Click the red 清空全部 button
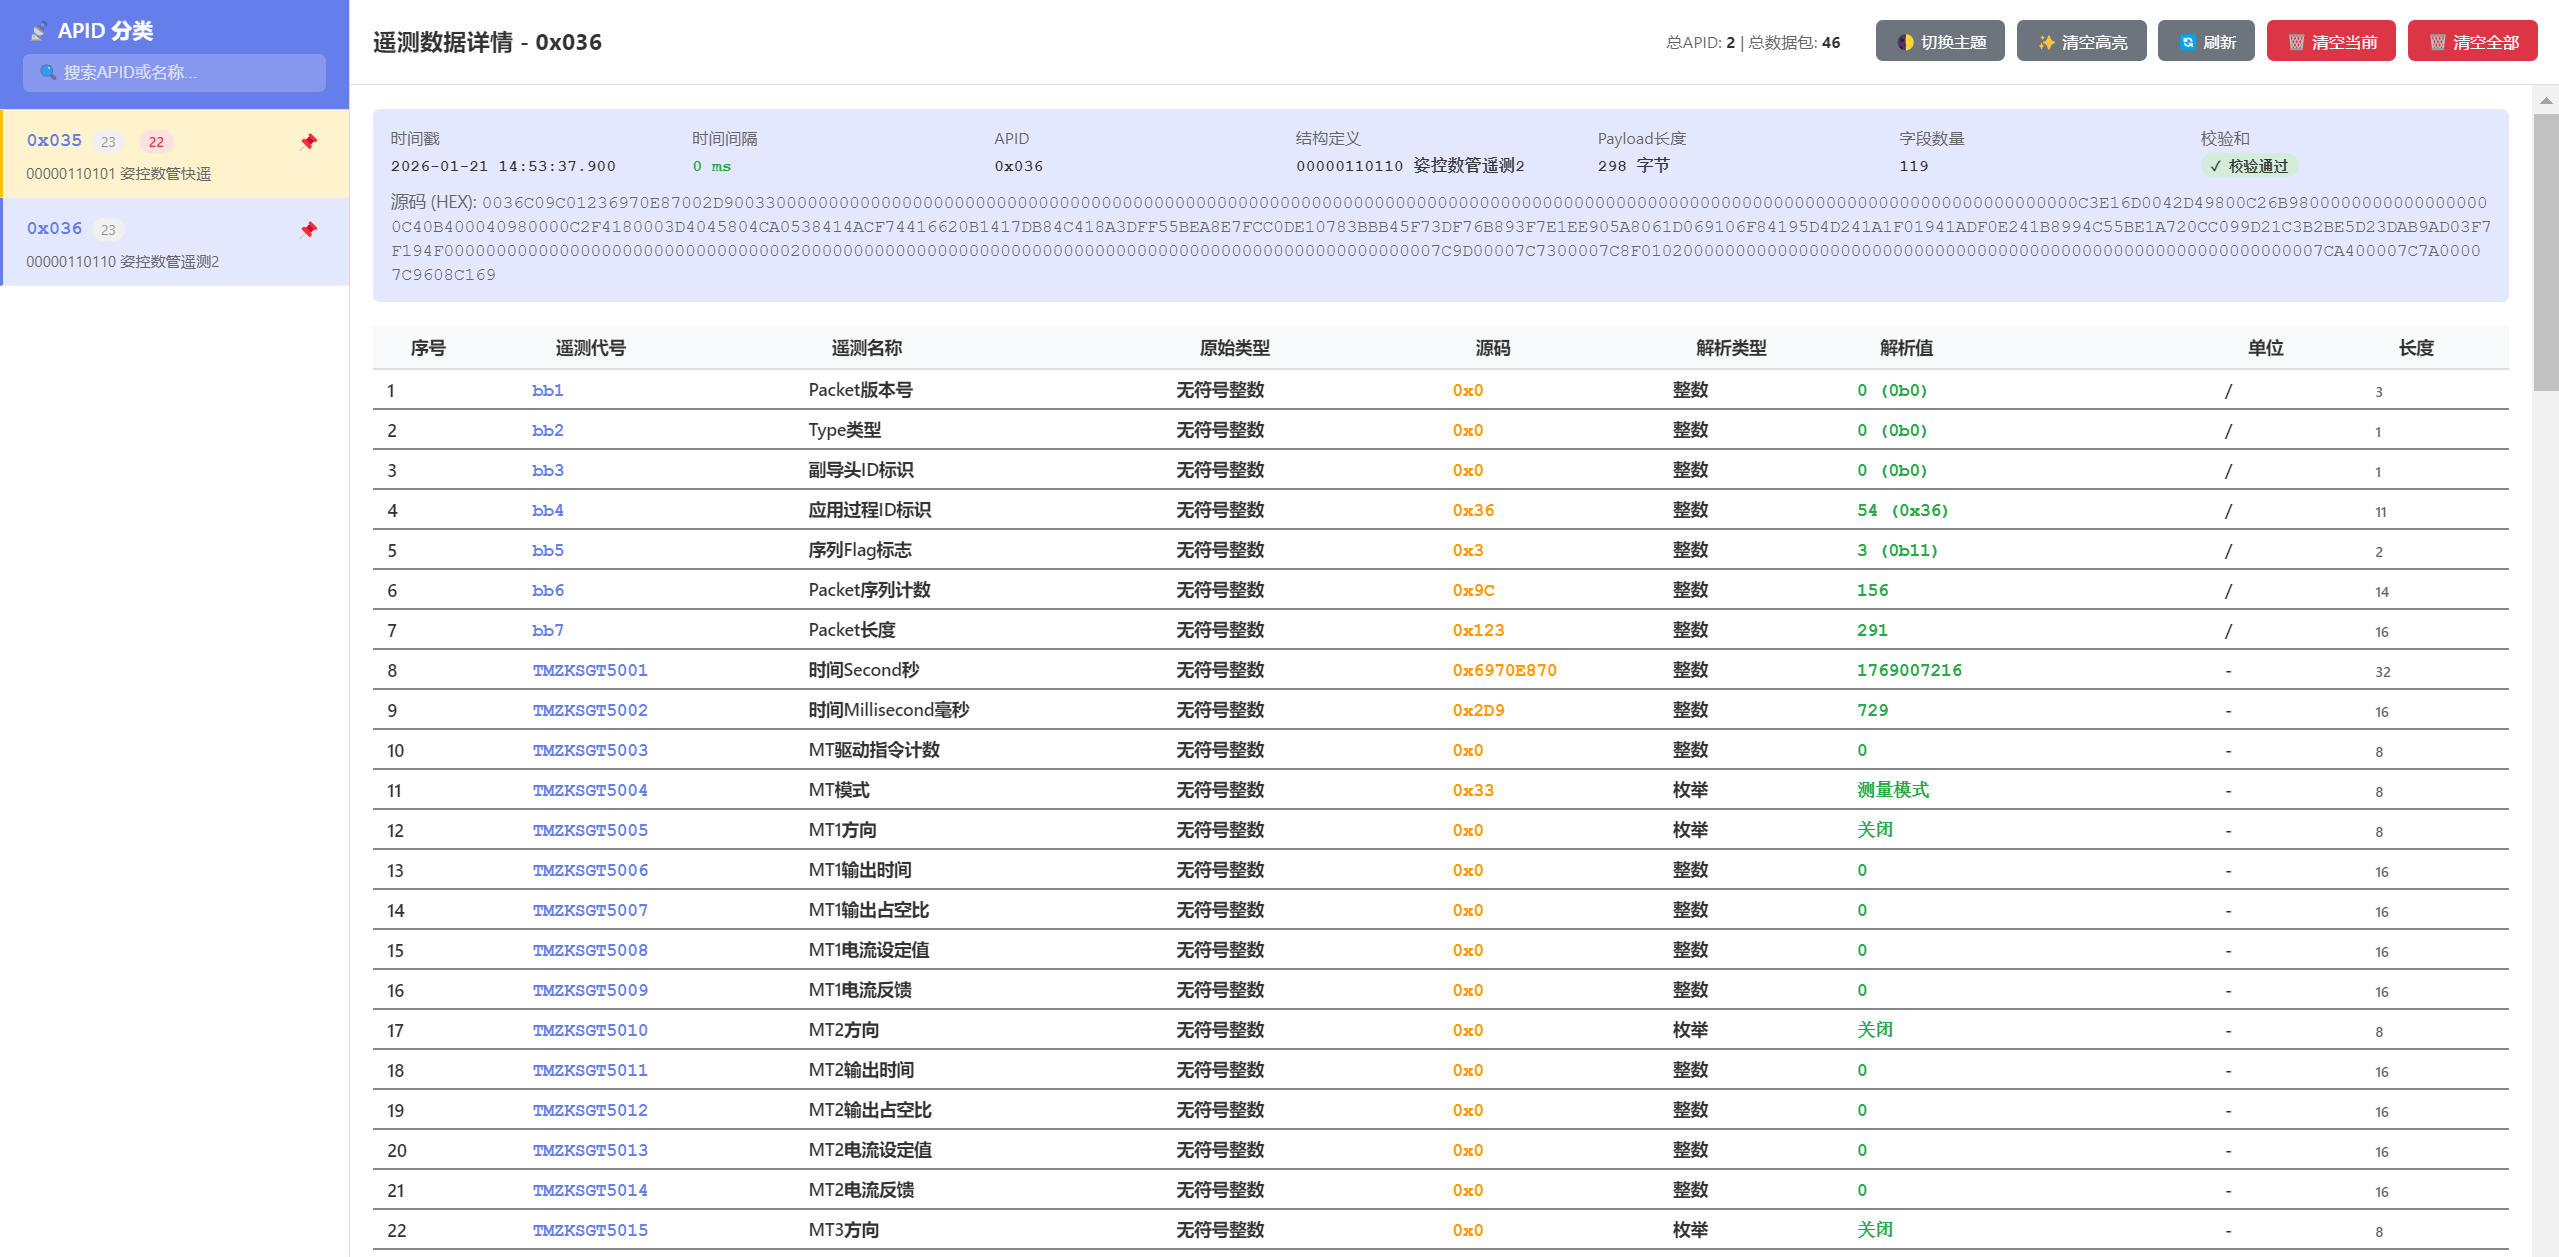 point(2471,42)
